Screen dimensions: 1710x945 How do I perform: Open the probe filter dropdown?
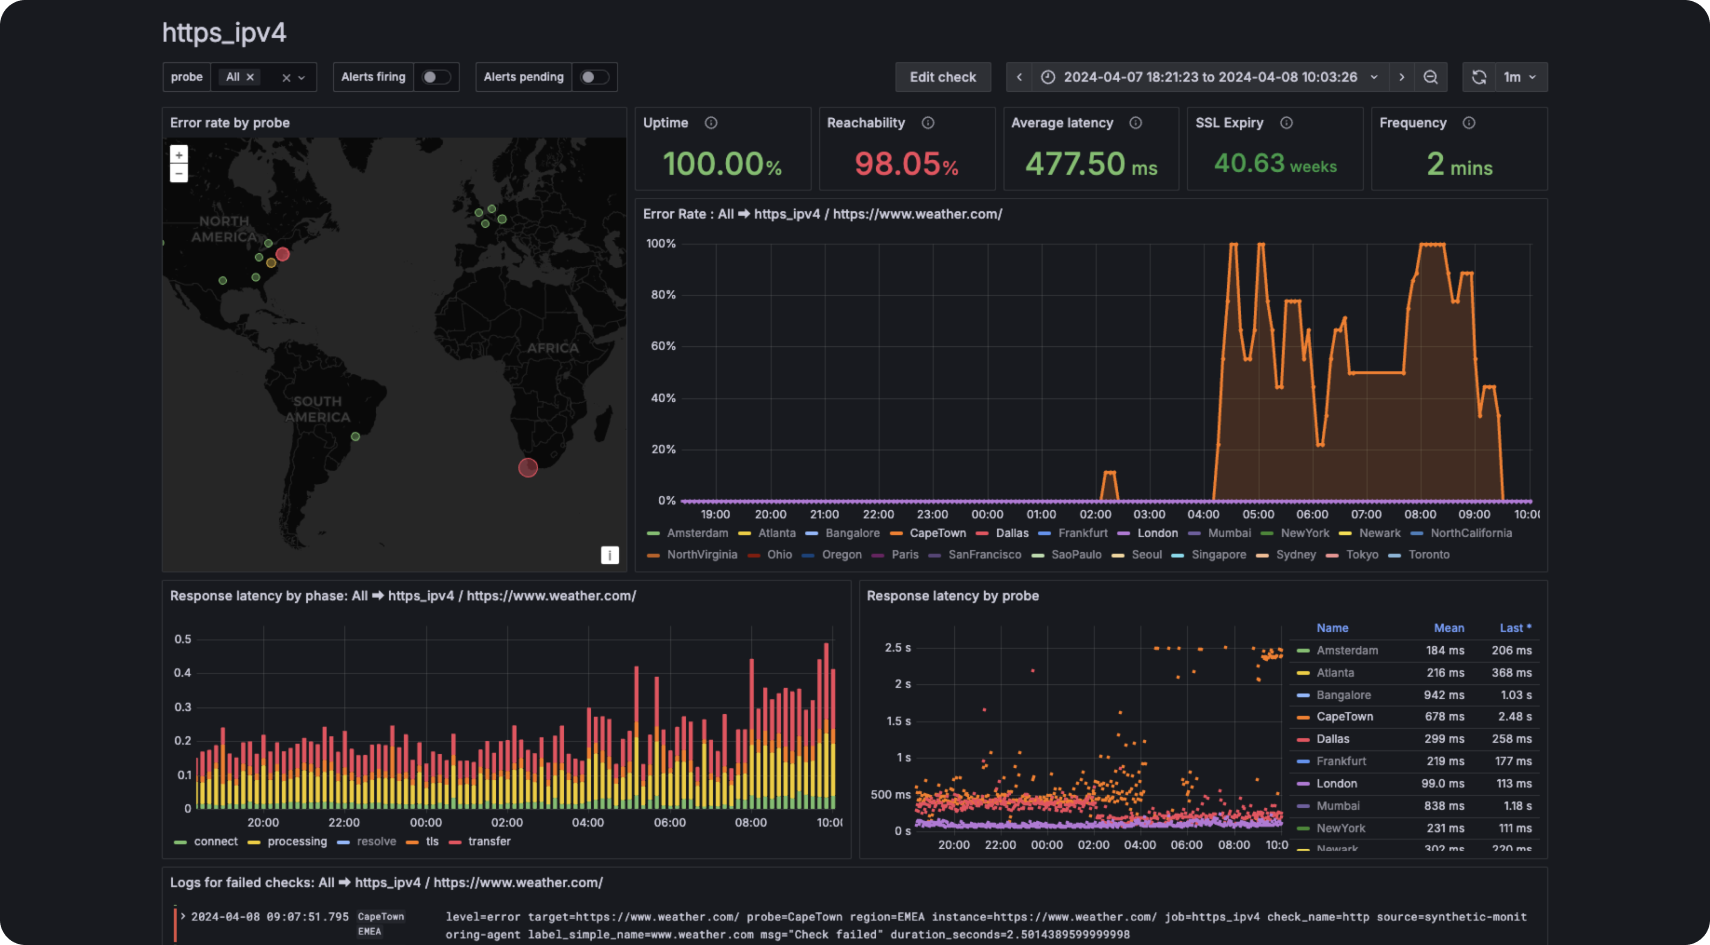303,77
